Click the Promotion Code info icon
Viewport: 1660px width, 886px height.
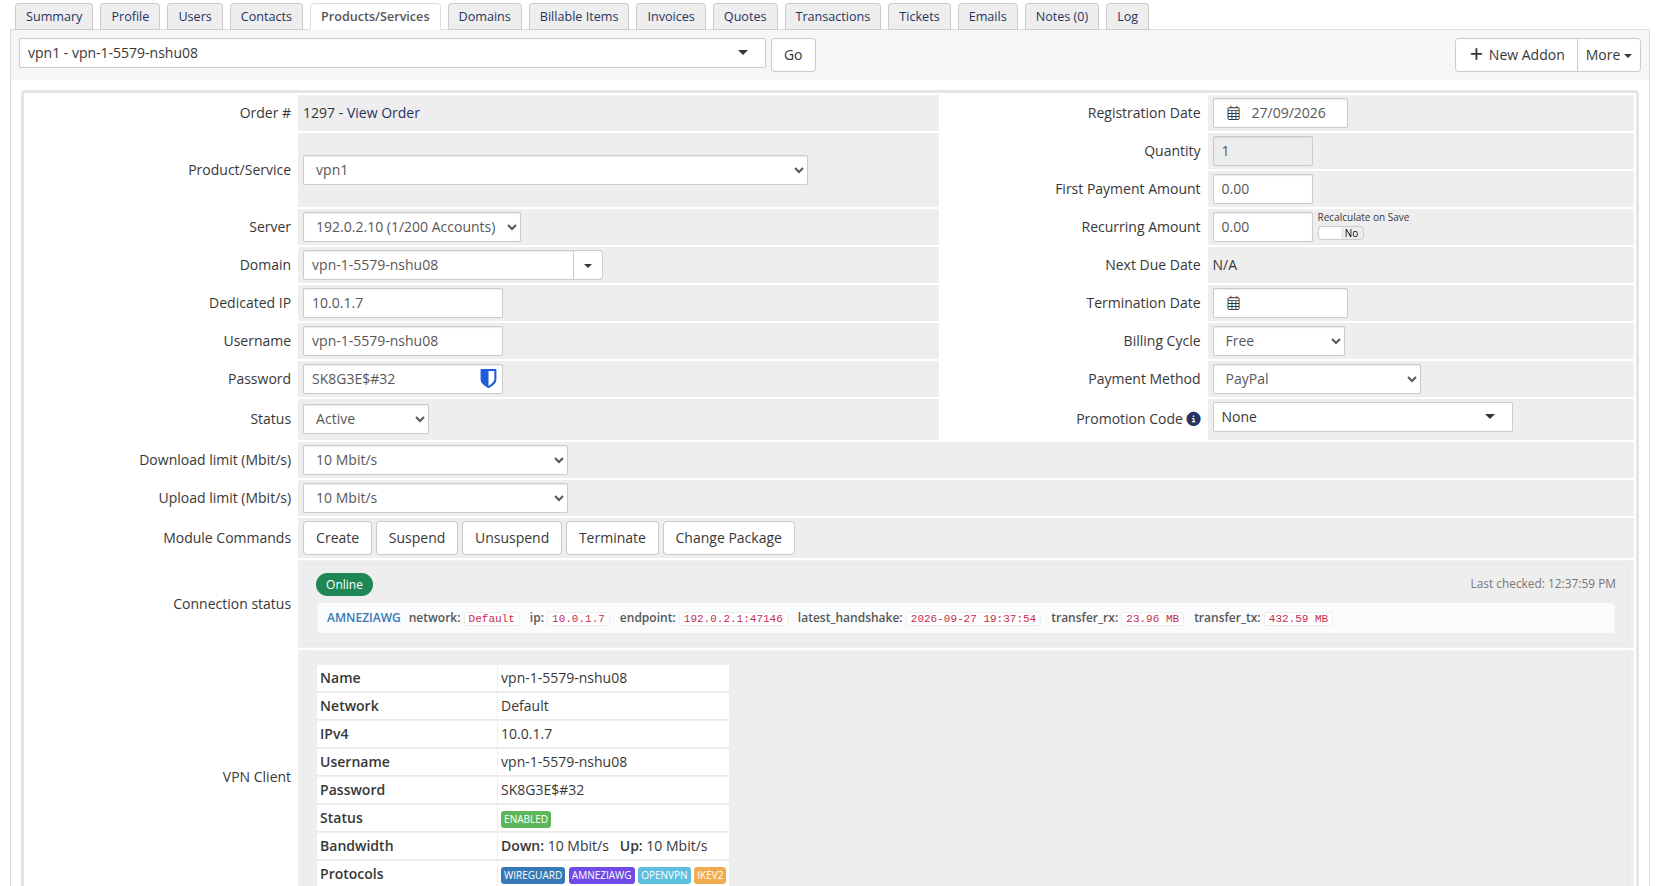pyautogui.click(x=1193, y=419)
